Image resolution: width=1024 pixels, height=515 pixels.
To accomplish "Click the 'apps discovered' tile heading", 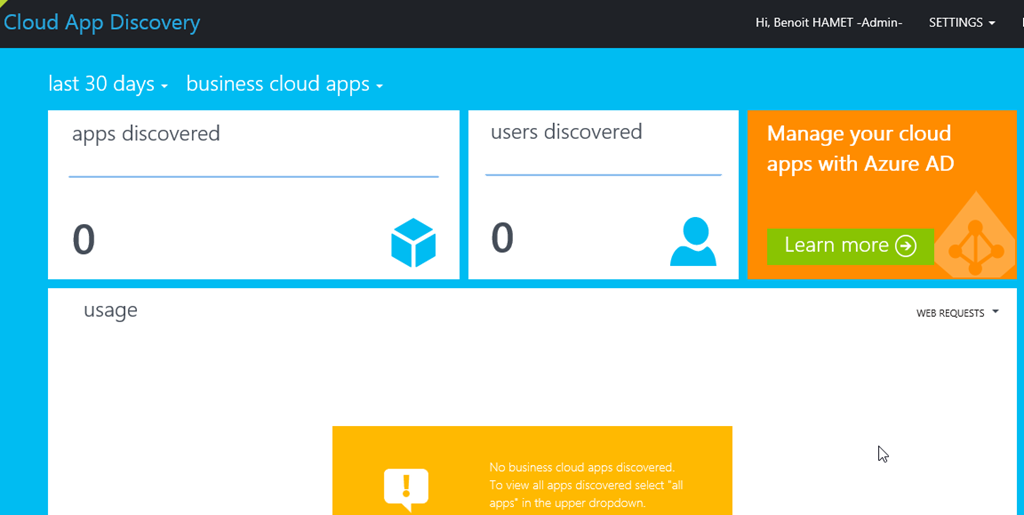I will [x=146, y=134].
